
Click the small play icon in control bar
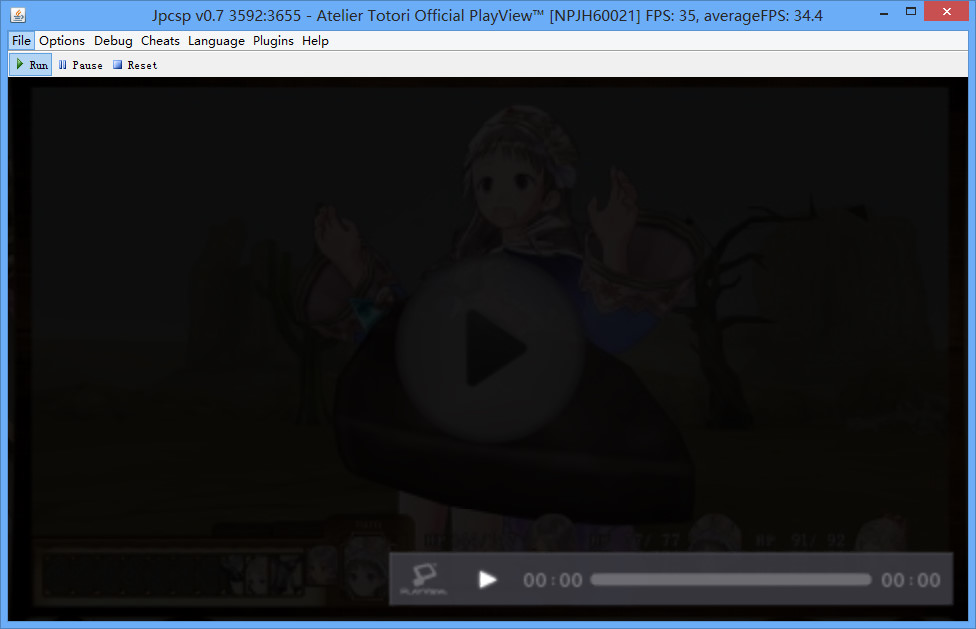[x=487, y=580]
